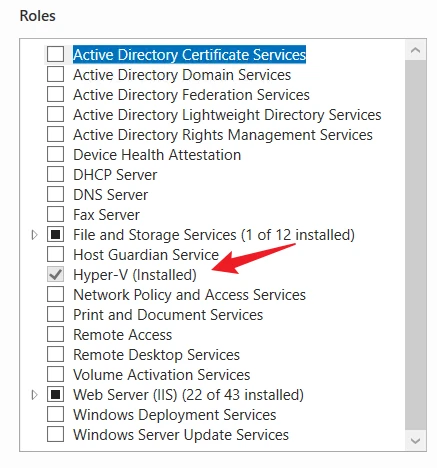The height and width of the screenshot is (468, 437).
Task: Click scrollbar up arrow in Roles list
Action: (x=415, y=50)
